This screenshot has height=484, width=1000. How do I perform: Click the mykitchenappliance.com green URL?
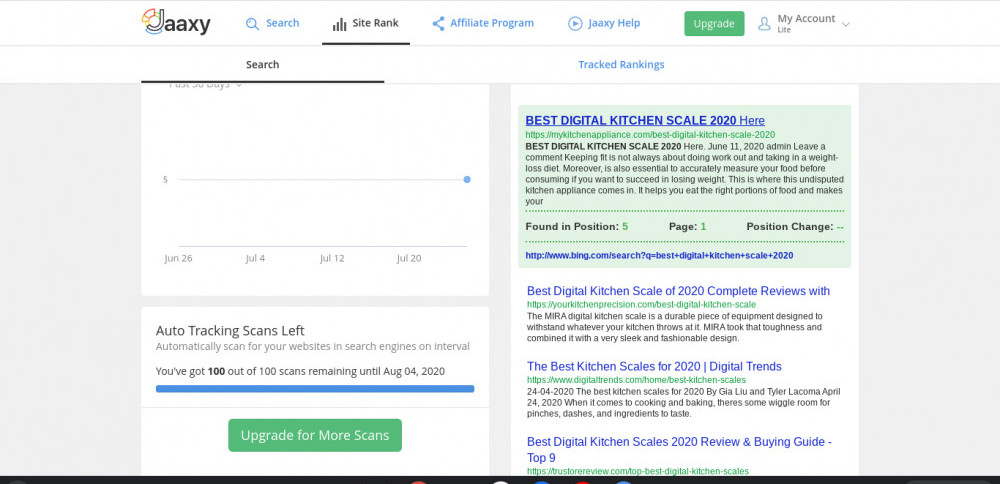[x=650, y=135]
